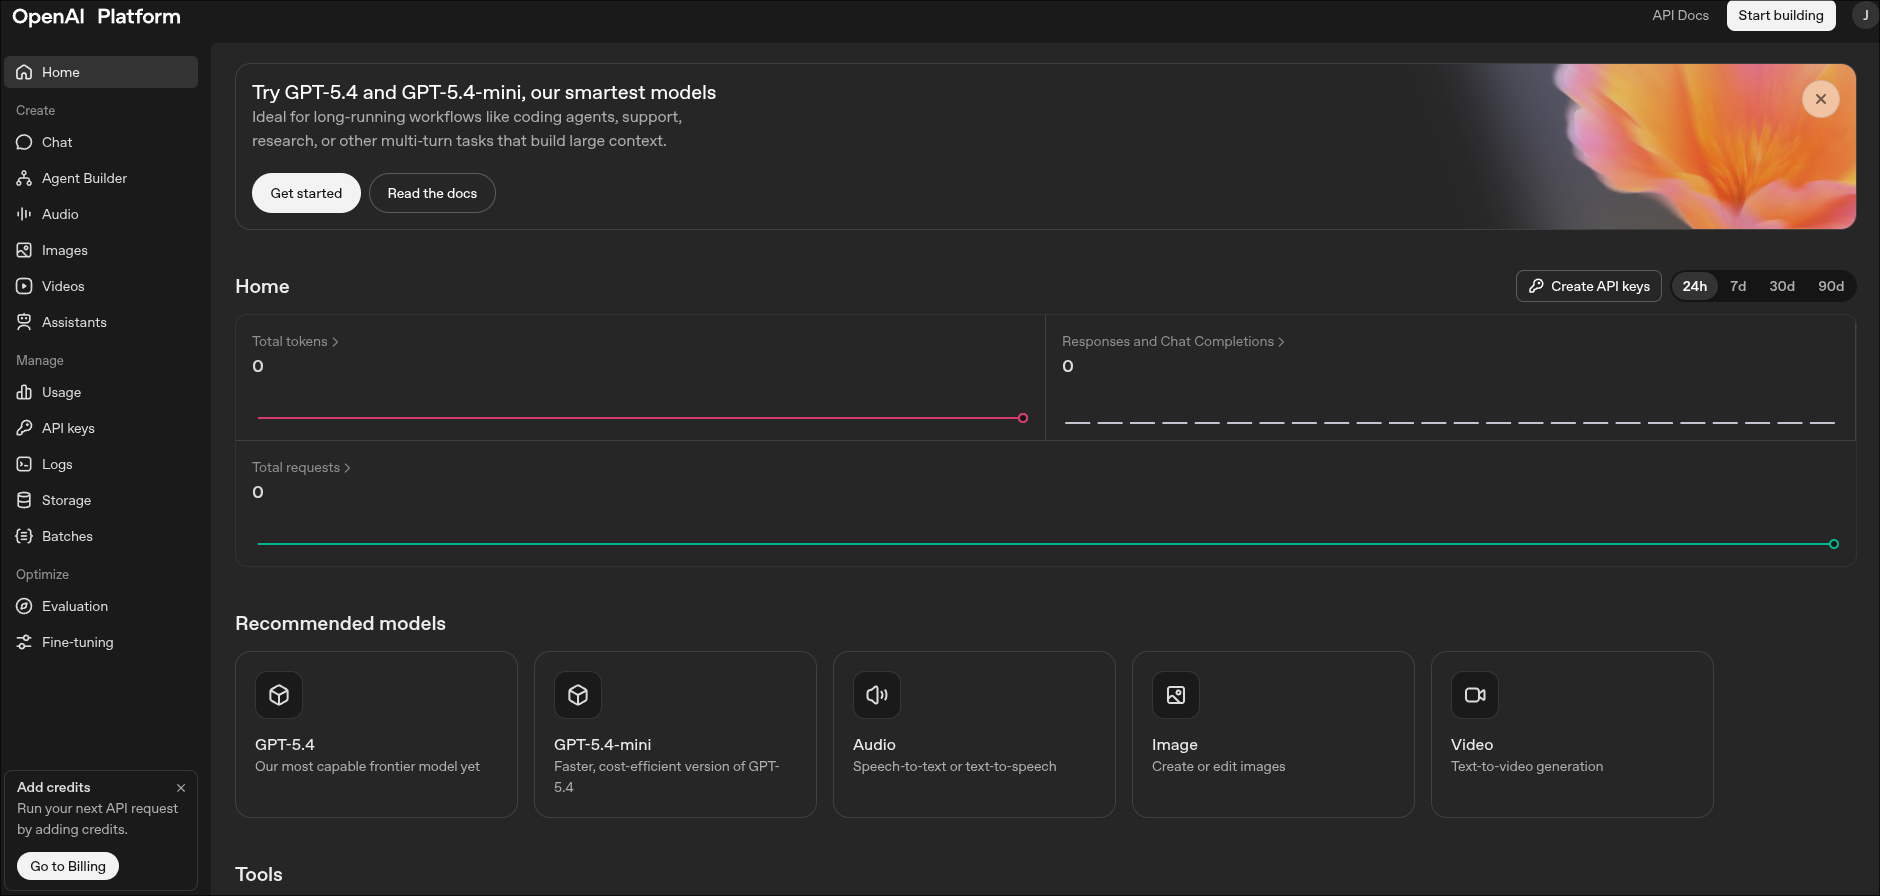The image size is (1880, 896).
Task: Expand Total tokens details chevron
Action: [335, 342]
